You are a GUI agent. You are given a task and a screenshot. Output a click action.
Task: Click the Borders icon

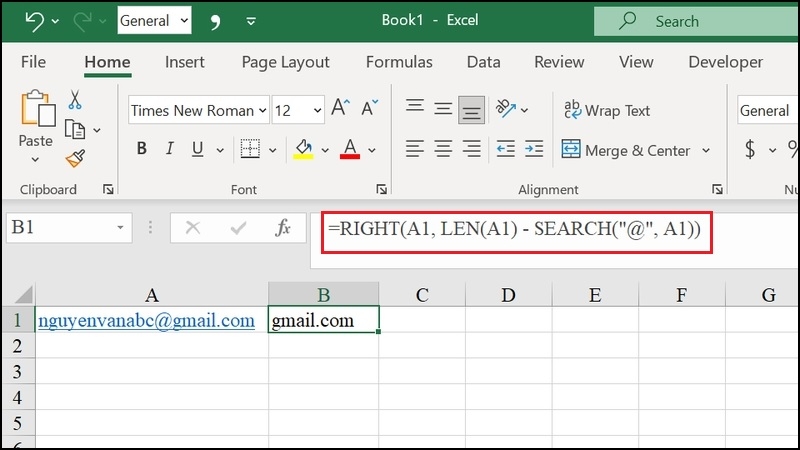250,149
